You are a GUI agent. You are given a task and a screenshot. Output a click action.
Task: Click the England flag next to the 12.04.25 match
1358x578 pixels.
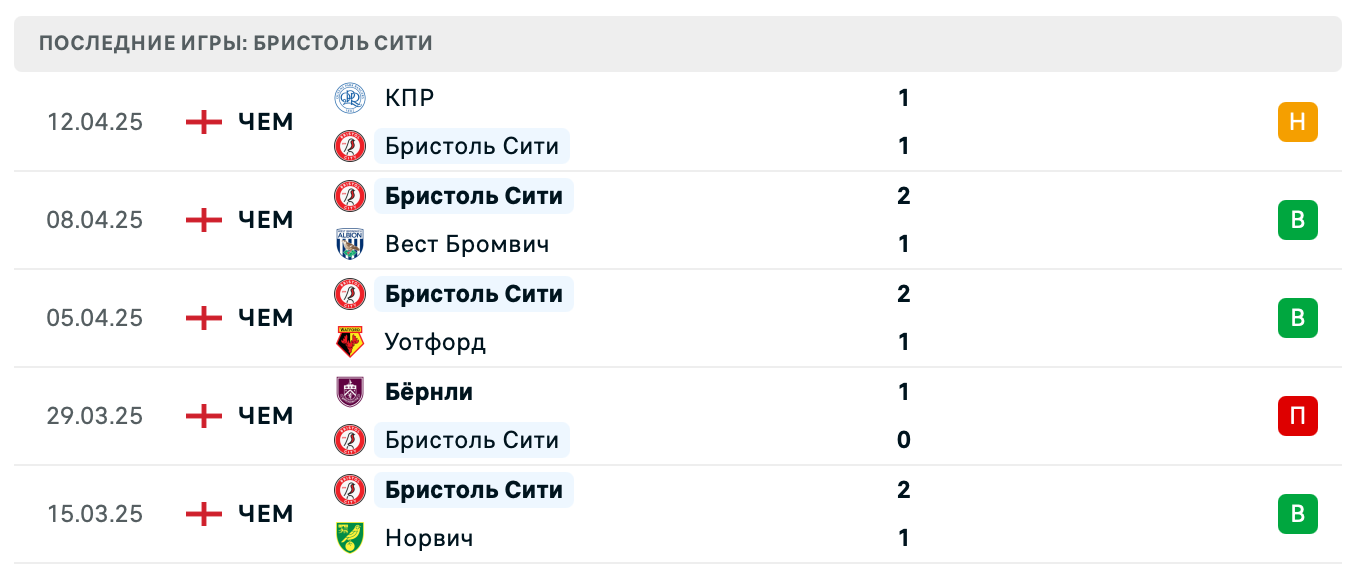pos(203,122)
